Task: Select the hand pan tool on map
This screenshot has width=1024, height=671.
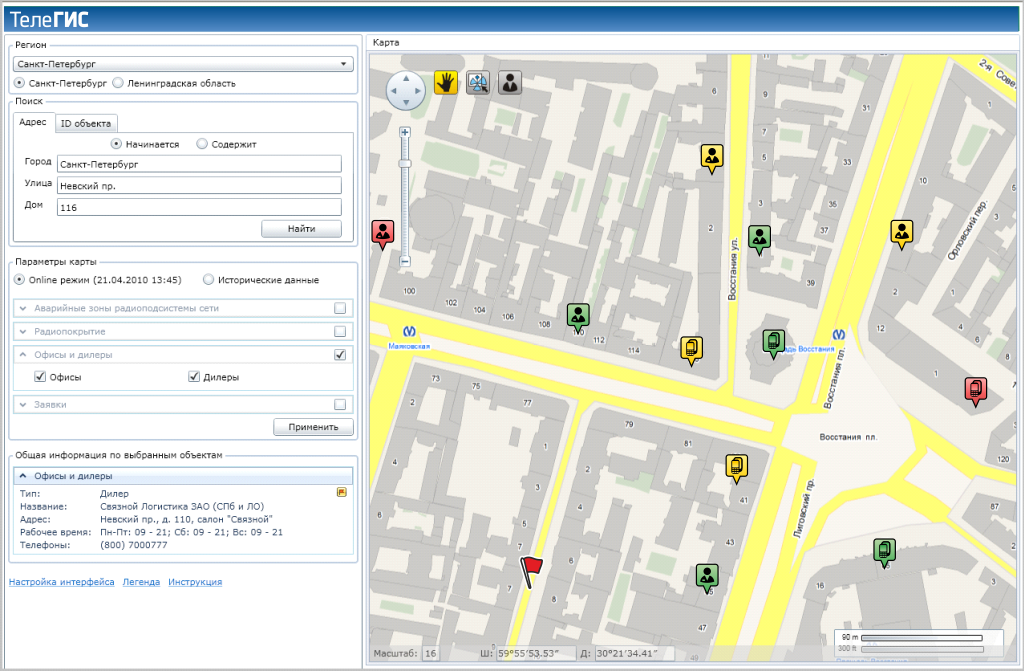Action: (x=446, y=84)
